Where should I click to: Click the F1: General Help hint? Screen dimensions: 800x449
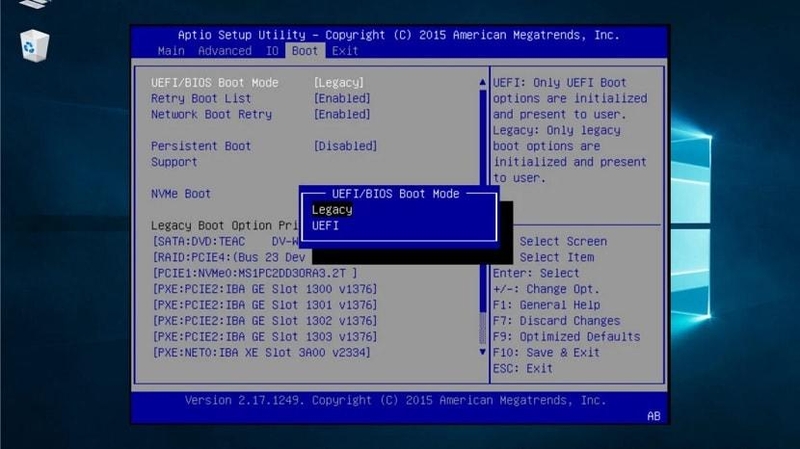(x=546, y=305)
